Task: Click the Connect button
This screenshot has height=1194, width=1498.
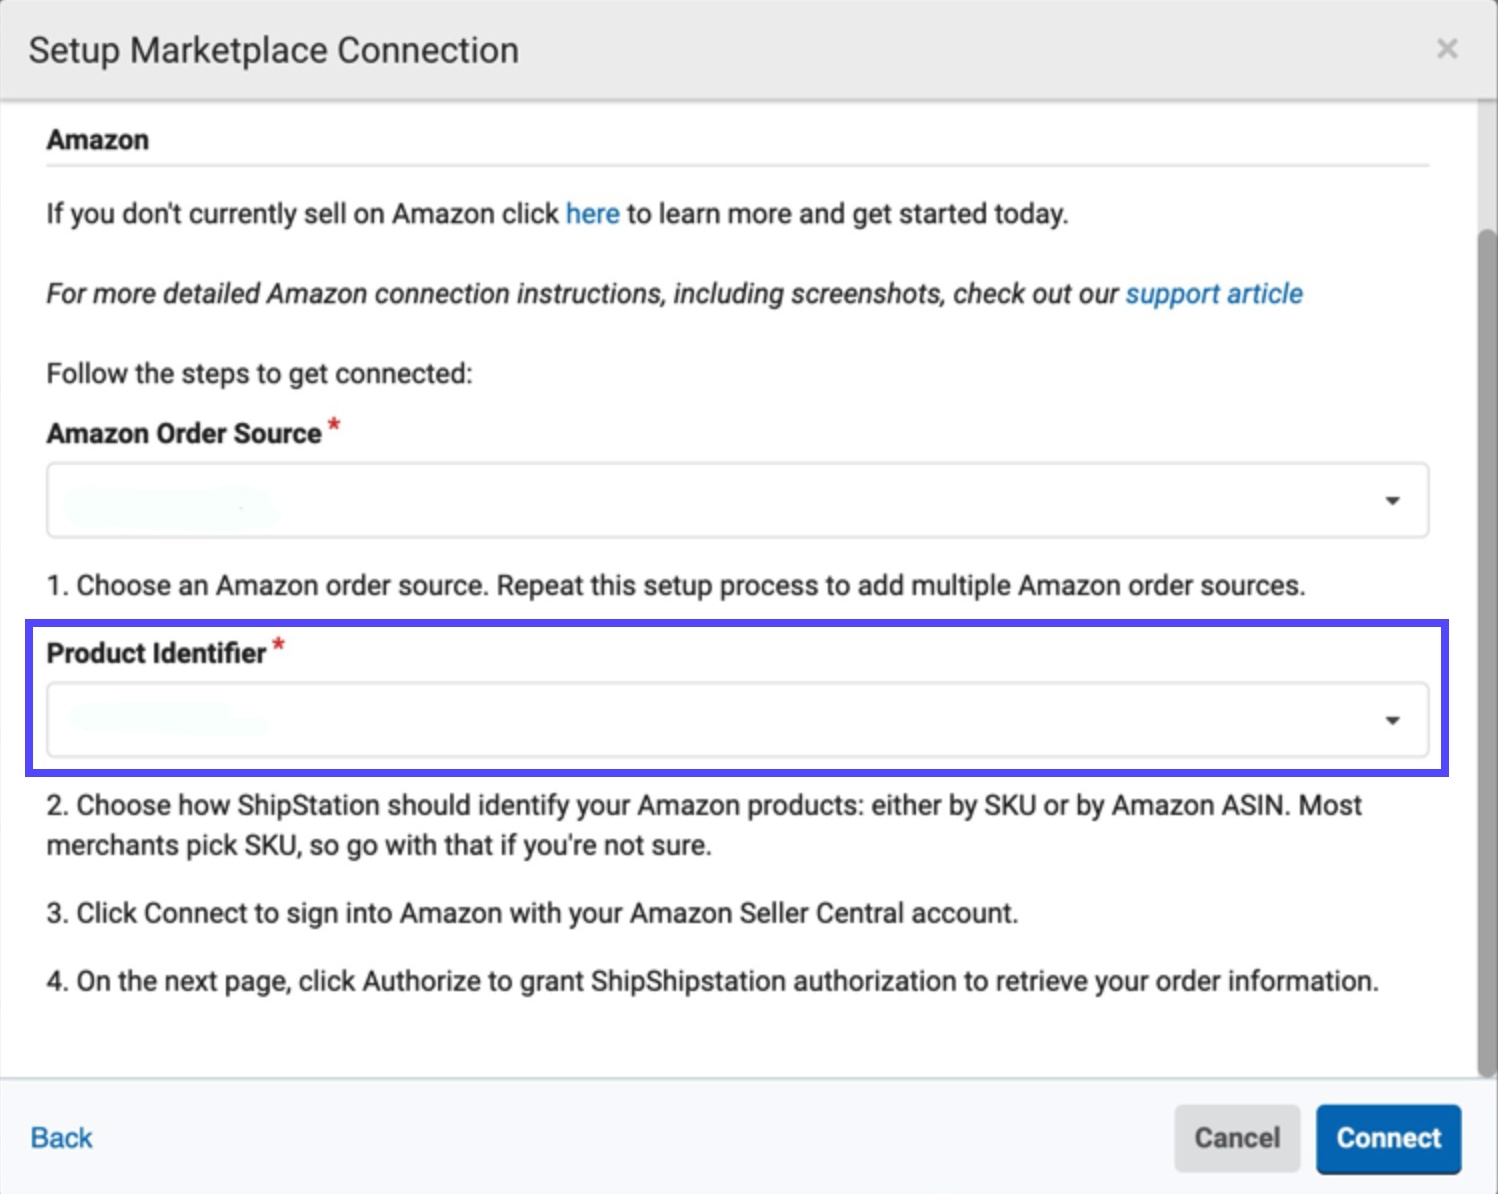Action: (x=1388, y=1138)
